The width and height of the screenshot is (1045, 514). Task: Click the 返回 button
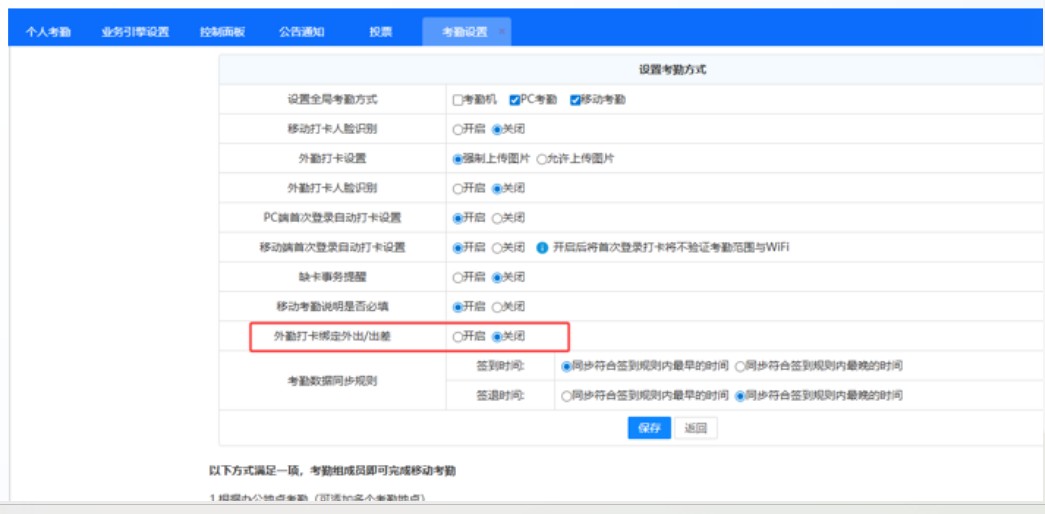click(695, 428)
